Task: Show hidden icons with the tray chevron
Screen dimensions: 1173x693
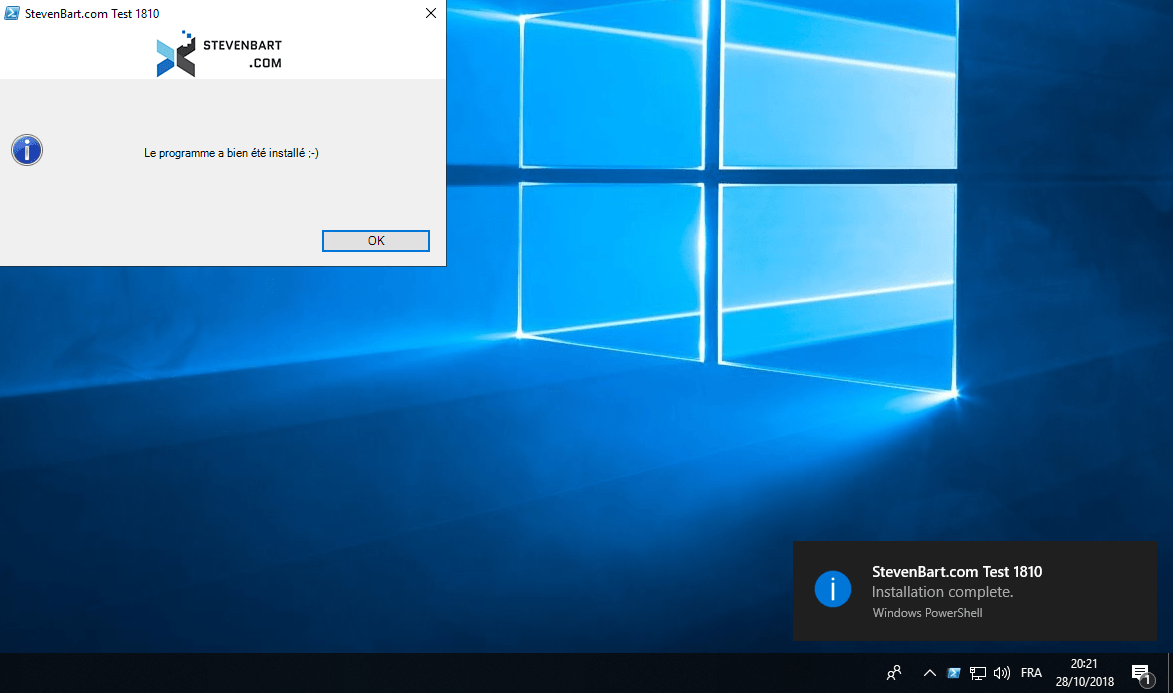Action: tap(930, 673)
